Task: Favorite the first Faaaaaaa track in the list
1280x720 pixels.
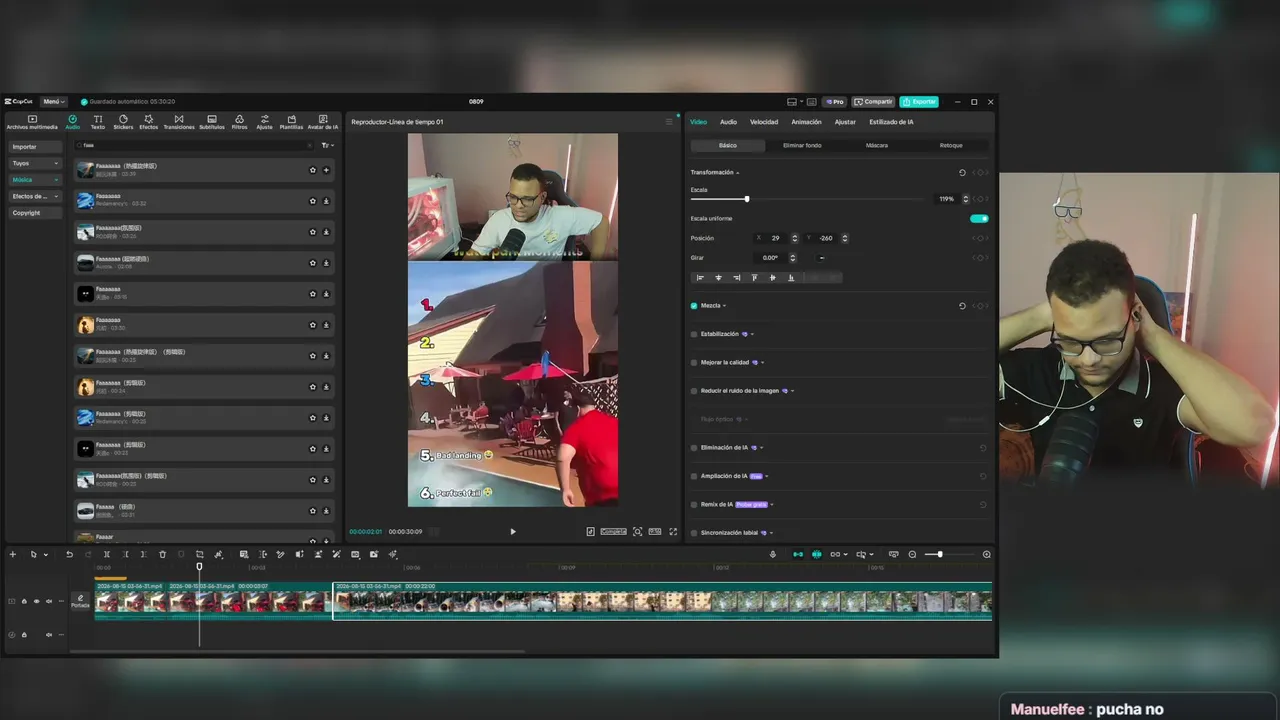Action: click(x=313, y=170)
